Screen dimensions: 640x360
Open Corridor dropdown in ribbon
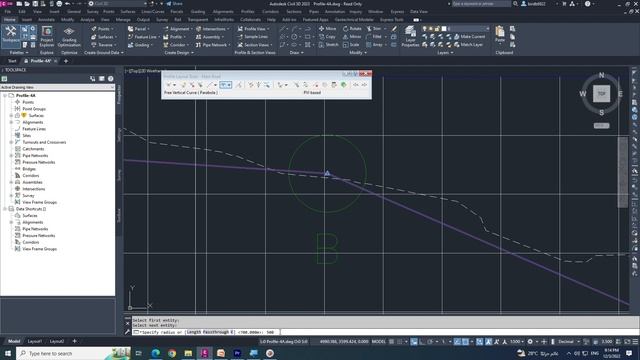[x=176, y=44]
